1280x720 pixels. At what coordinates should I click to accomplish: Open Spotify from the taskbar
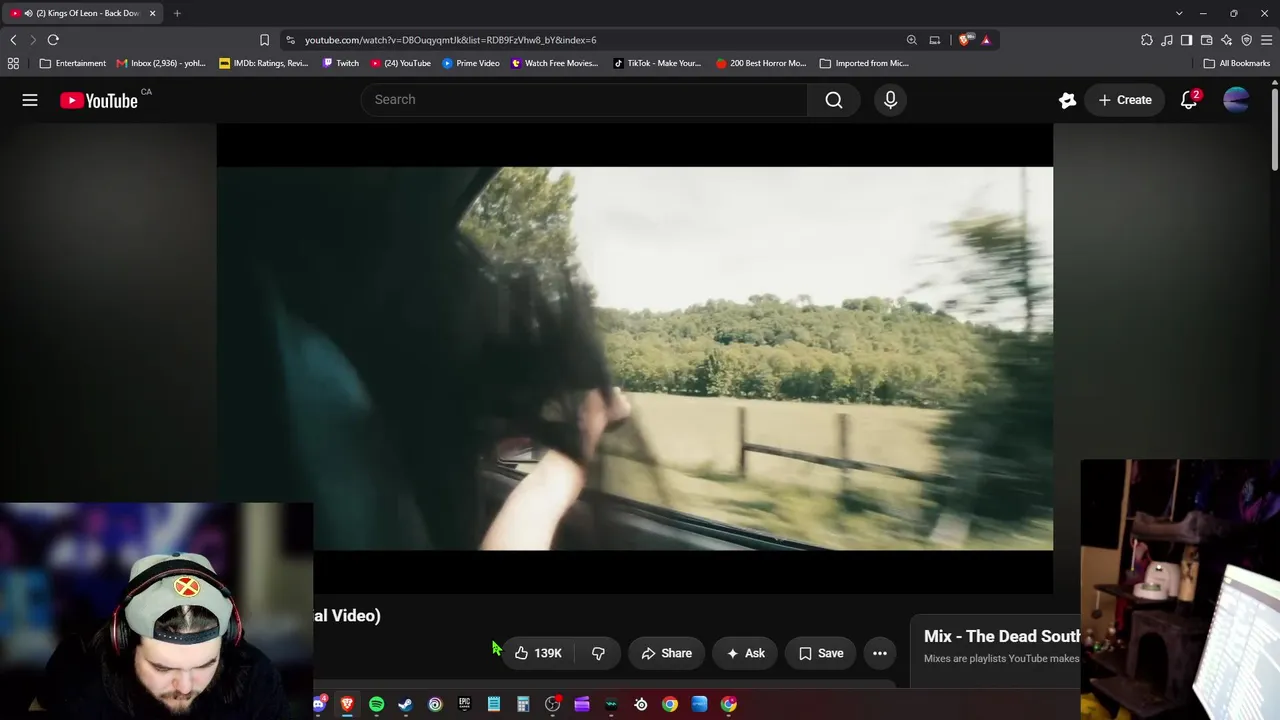coord(376,705)
